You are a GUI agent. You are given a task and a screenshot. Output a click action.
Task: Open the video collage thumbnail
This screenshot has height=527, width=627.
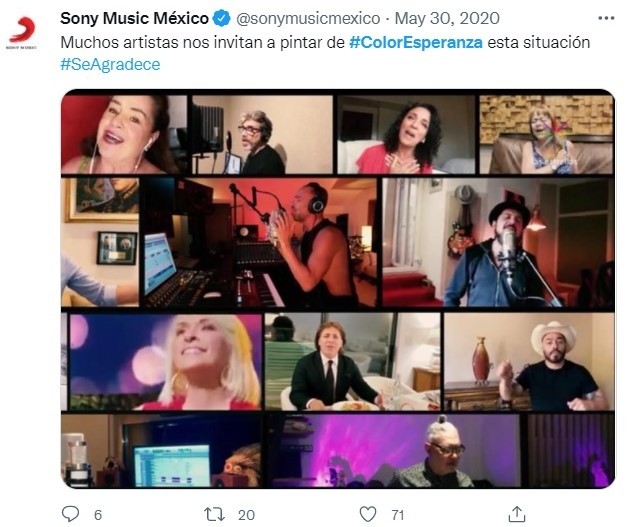[337, 290]
